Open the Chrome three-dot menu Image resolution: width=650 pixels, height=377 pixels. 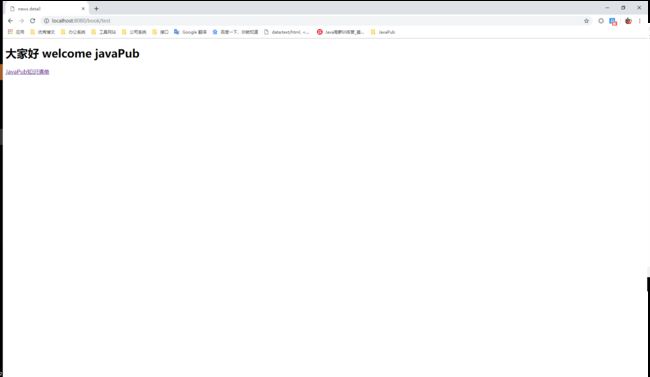pyautogui.click(x=640, y=21)
